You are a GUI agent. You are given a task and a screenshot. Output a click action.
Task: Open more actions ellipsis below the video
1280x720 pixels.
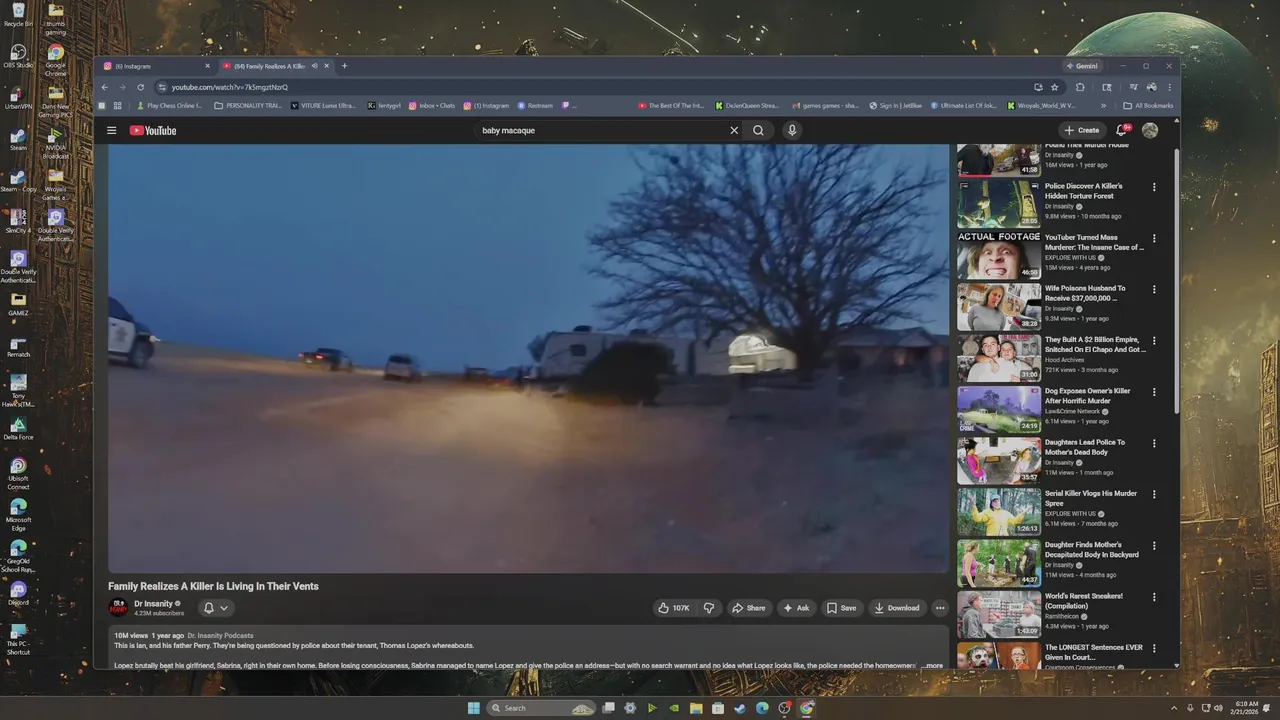tap(940, 608)
